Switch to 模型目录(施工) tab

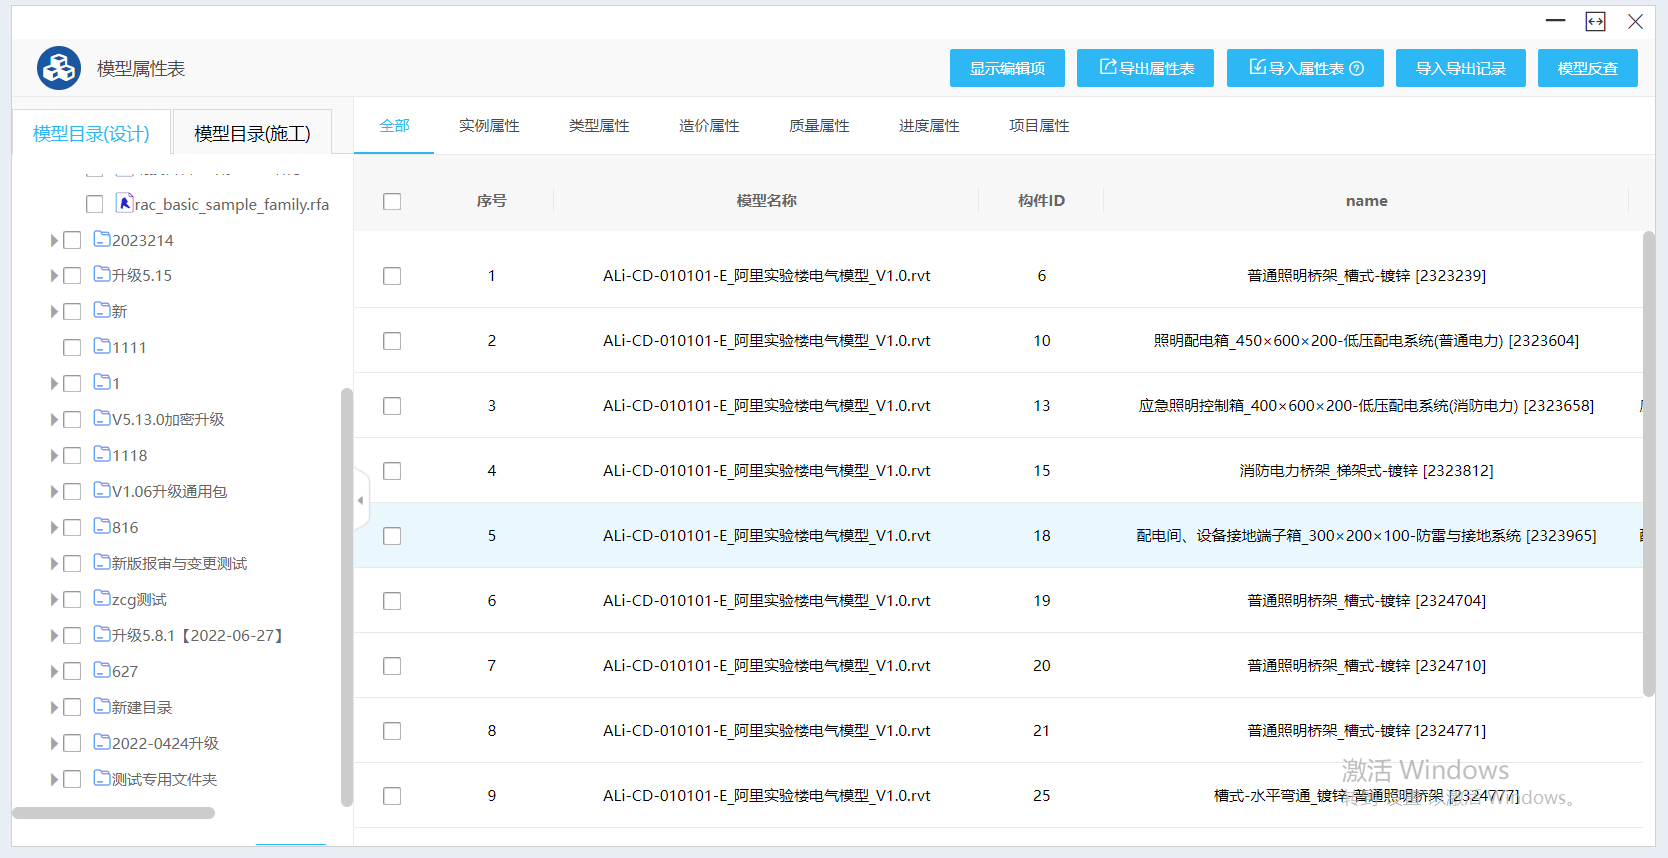(252, 133)
